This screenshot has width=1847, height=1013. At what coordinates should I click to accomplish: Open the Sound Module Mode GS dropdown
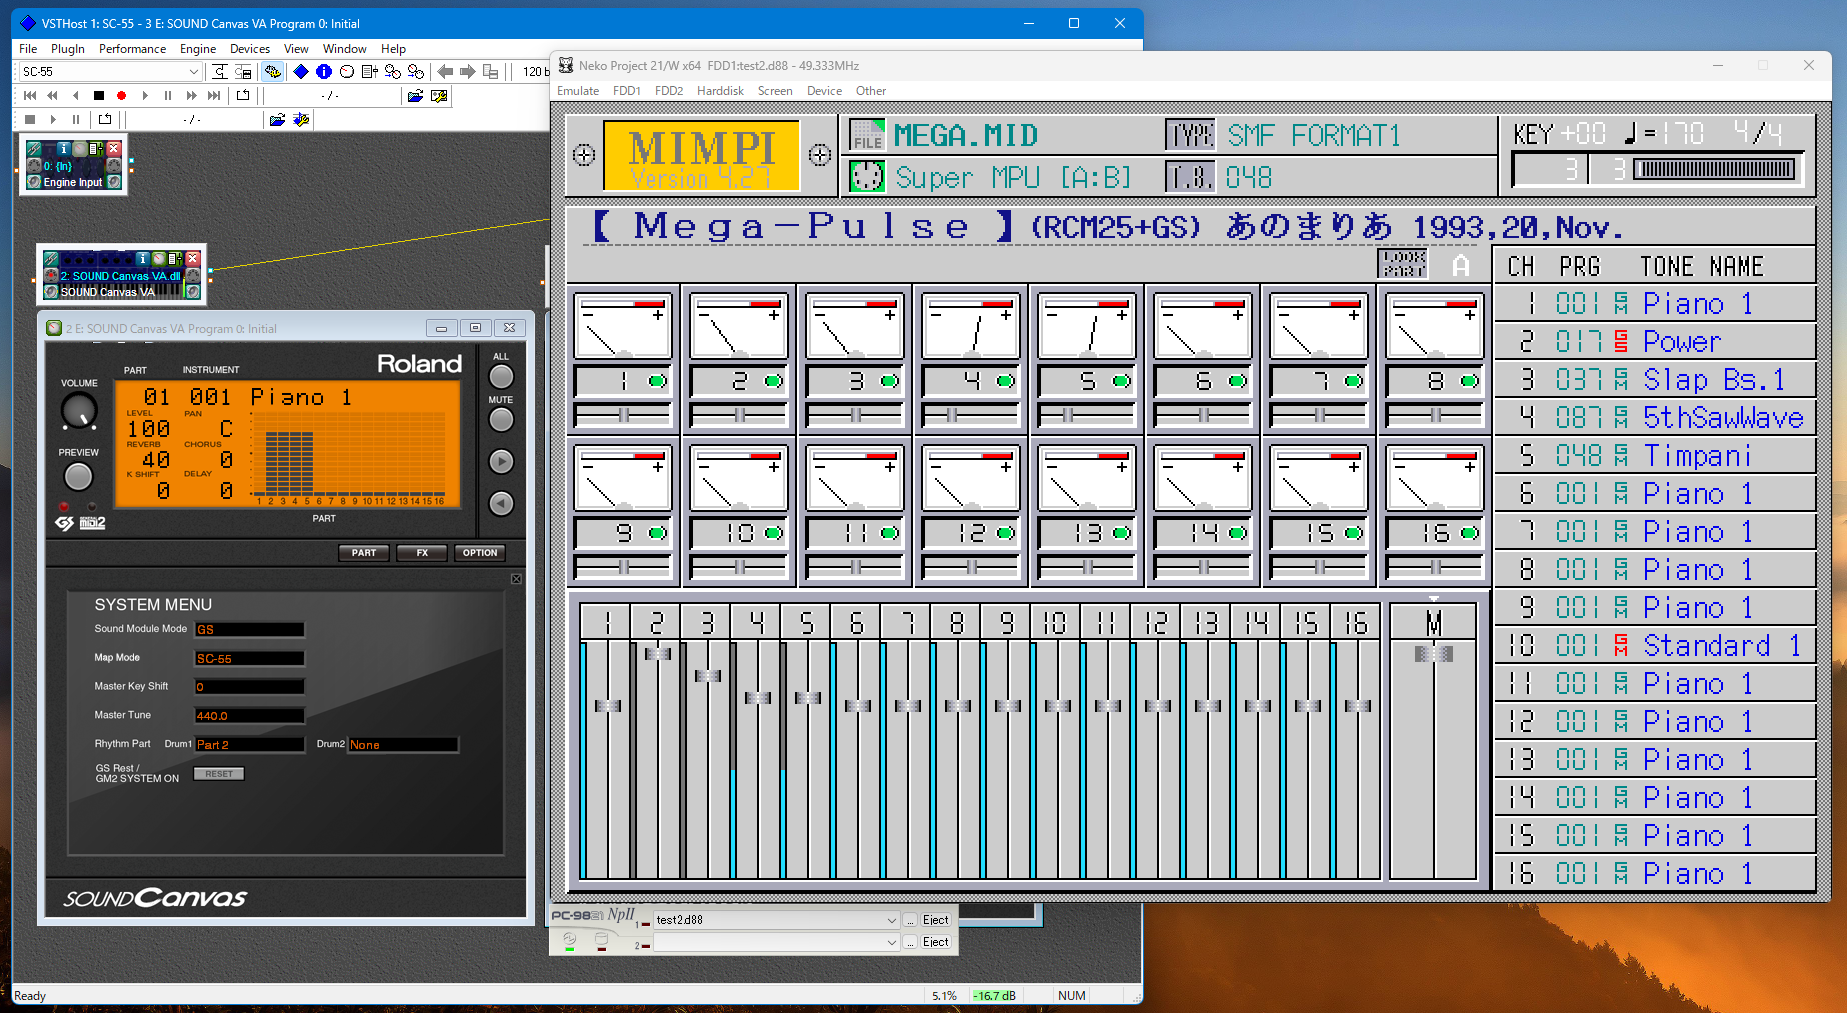pyautogui.click(x=249, y=629)
